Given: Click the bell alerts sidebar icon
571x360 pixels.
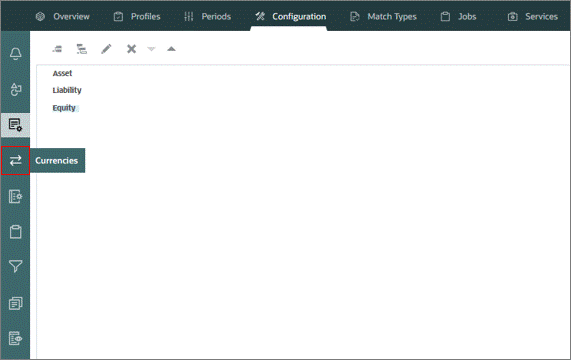Looking at the screenshot, I should (15, 54).
